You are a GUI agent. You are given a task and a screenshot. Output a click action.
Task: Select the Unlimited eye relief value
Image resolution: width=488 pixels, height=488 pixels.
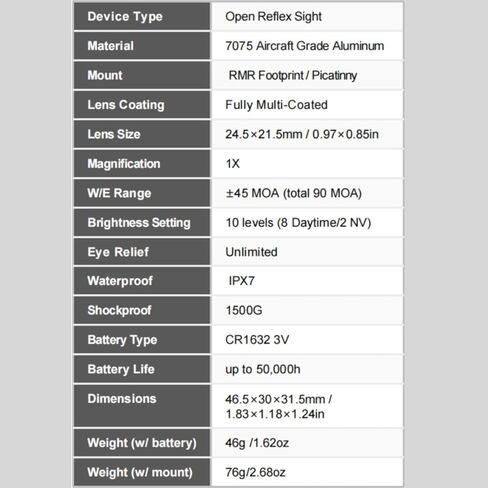(x=251, y=252)
